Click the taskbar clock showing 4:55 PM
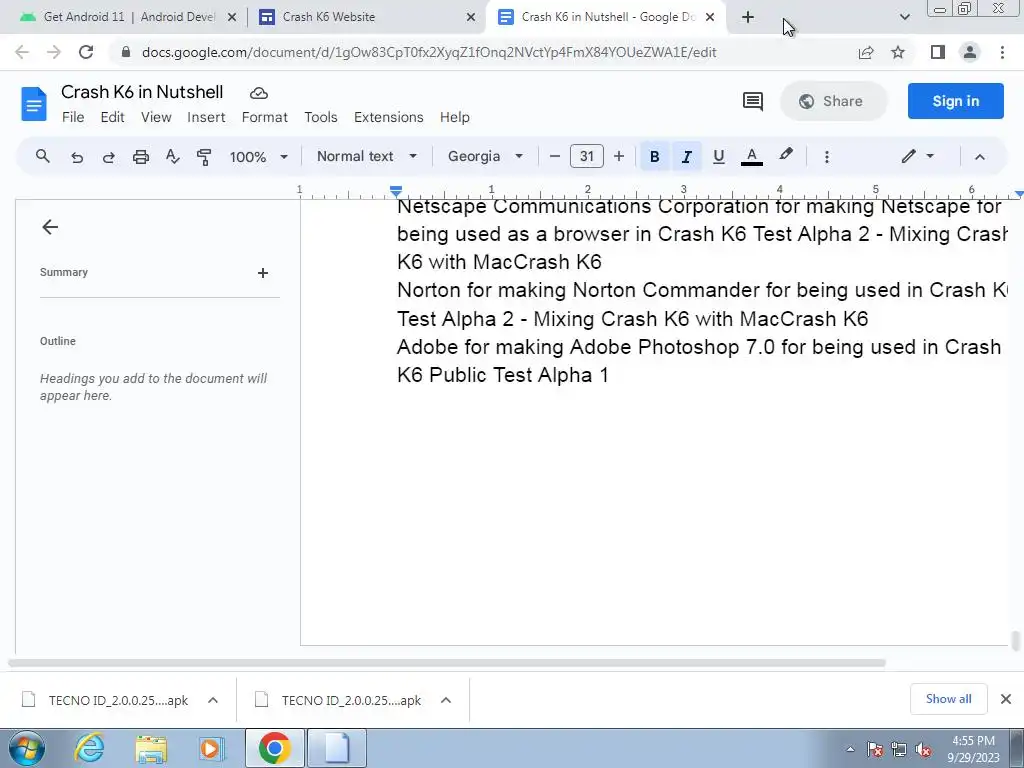The image size is (1024, 768). click(973, 749)
